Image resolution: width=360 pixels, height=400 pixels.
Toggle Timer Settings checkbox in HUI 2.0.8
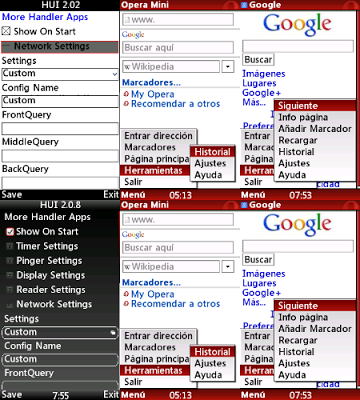pos(10,246)
